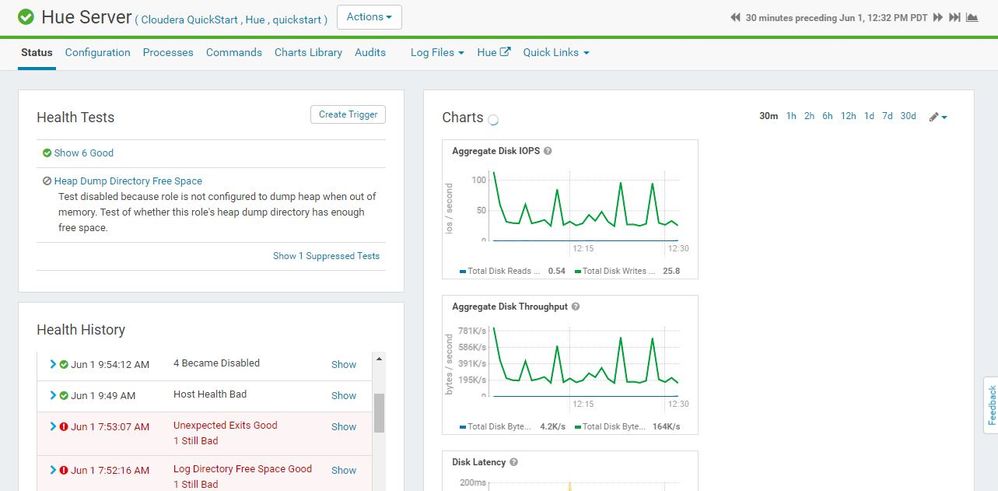Viewport: 998px width, 491px height.
Task: Click the Create Trigger button
Action: pyautogui.click(x=348, y=115)
